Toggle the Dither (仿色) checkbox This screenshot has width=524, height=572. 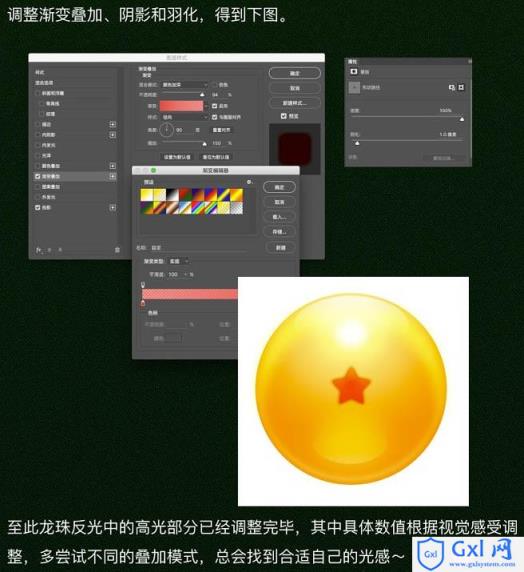pyautogui.click(x=215, y=85)
